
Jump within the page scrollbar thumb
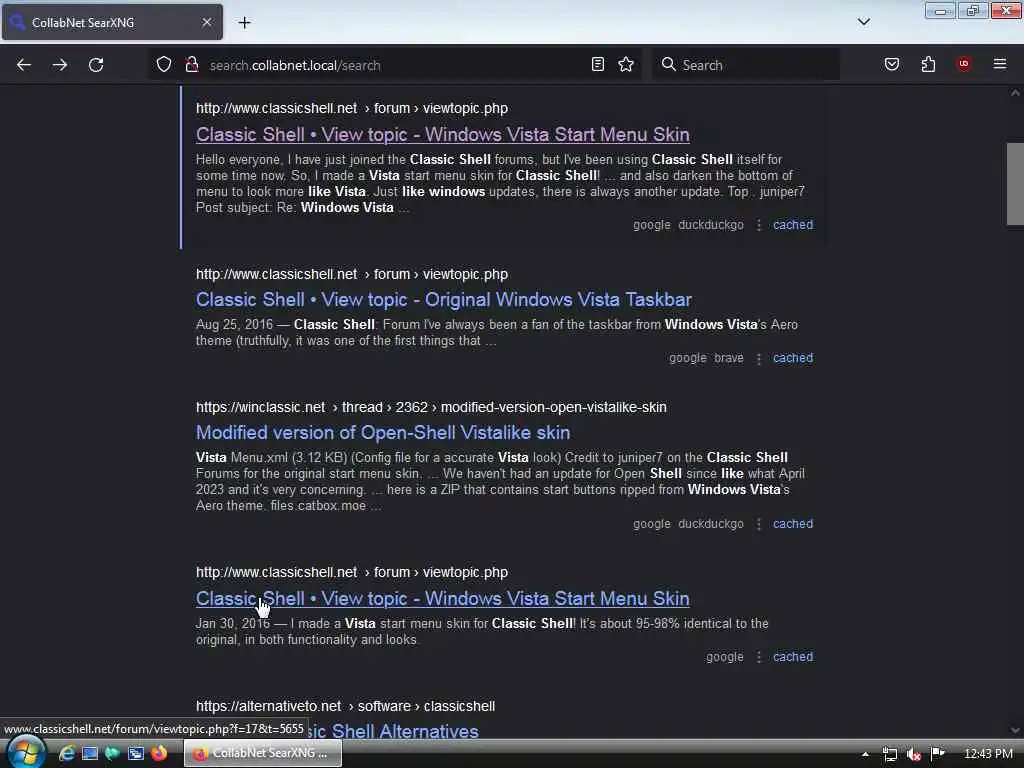click(1015, 184)
